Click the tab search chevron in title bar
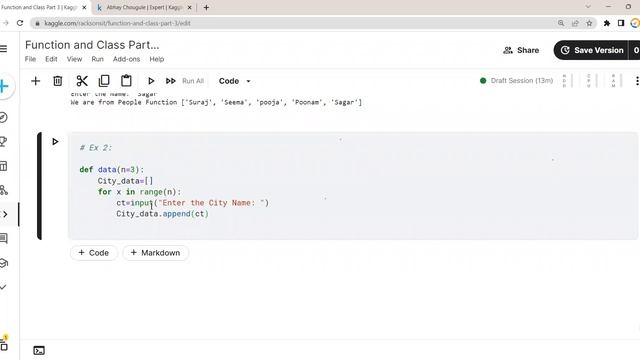Screen dimensions: 640x360 (588, 7)
